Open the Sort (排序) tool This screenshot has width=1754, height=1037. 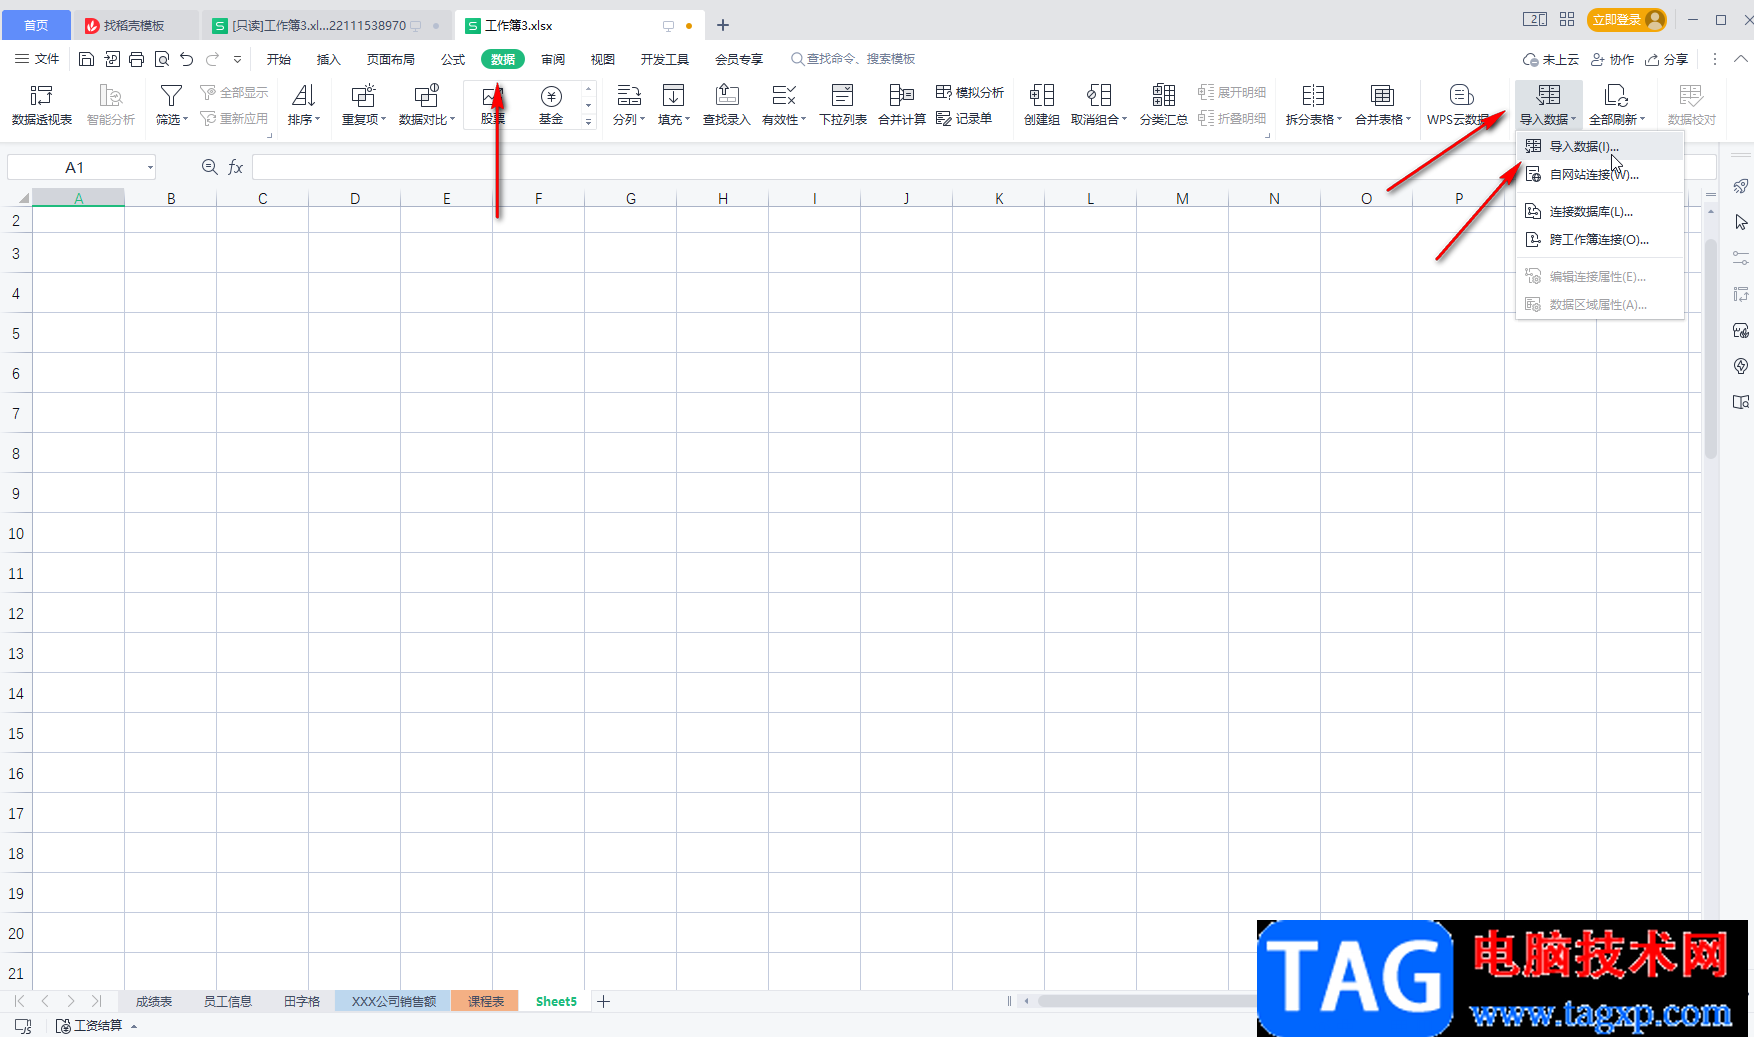(x=304, y=105)
